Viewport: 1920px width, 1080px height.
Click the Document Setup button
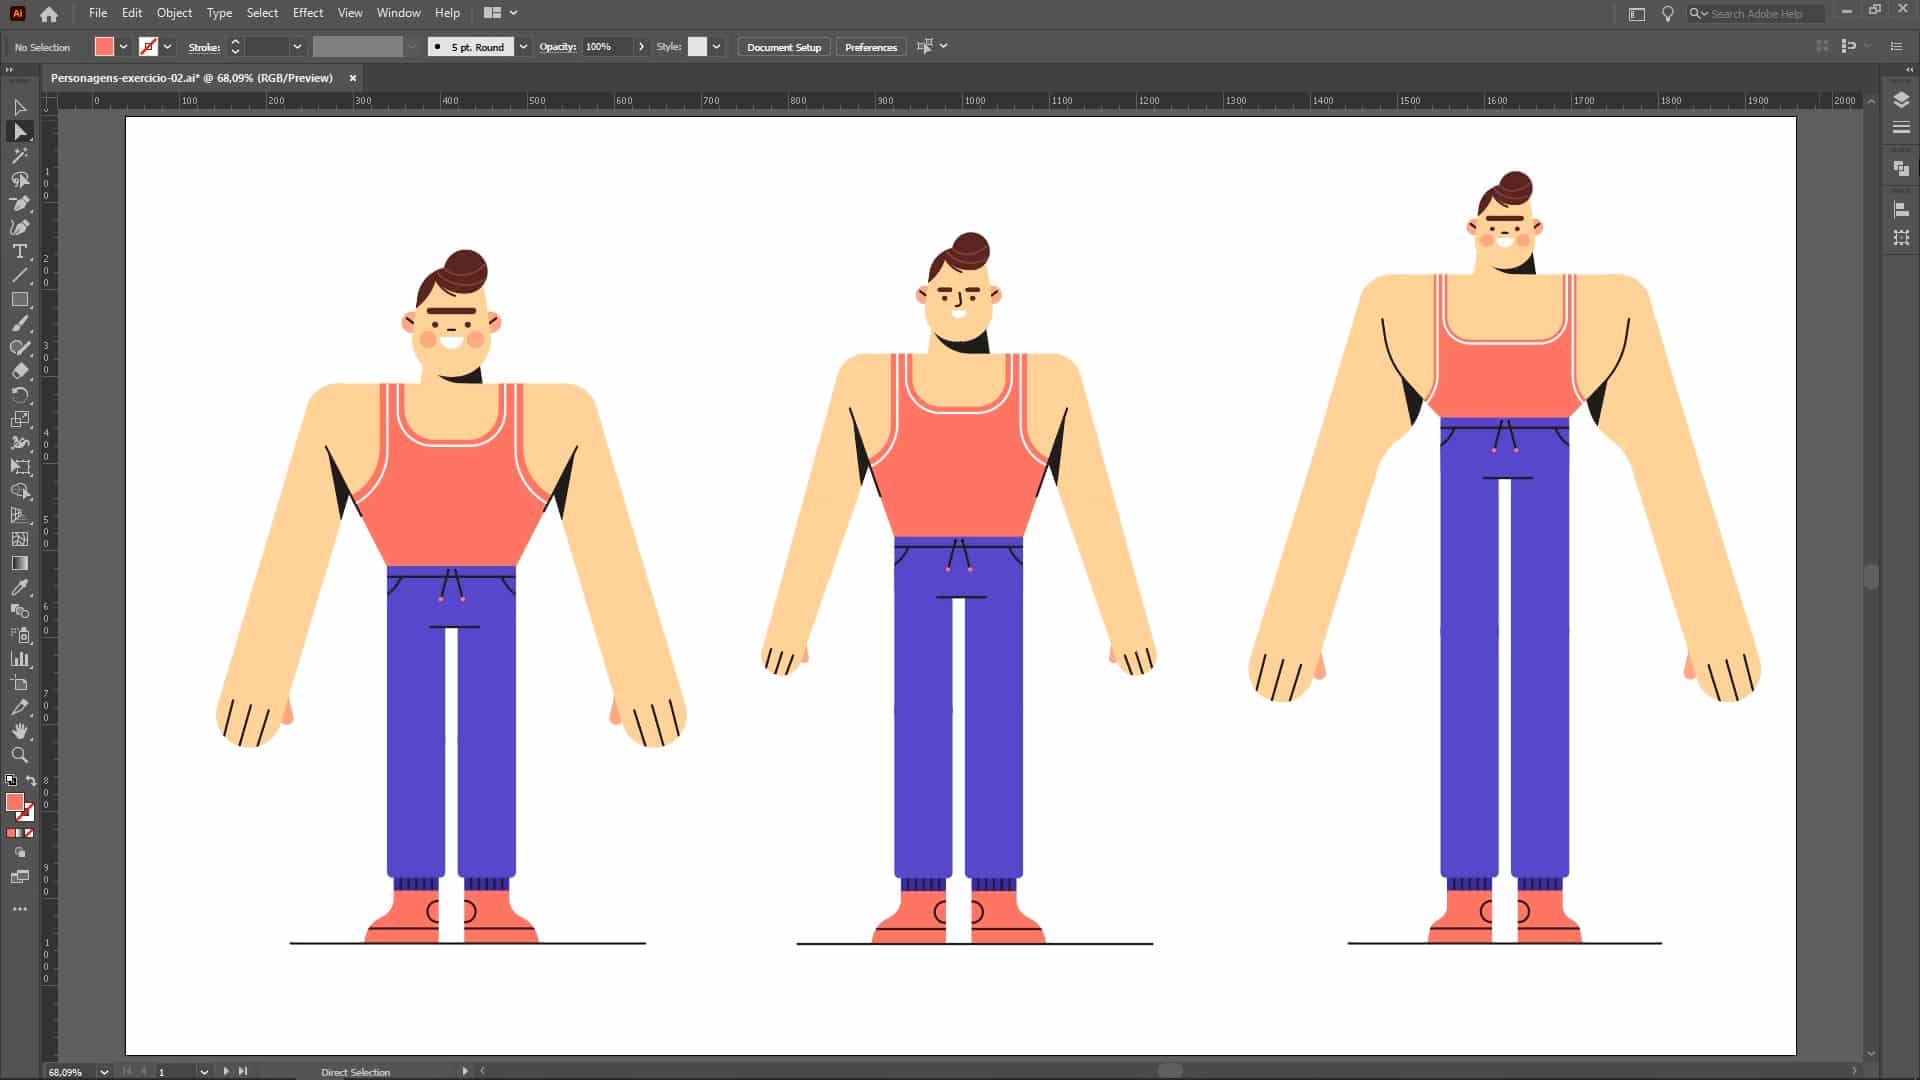click(783, 47)
